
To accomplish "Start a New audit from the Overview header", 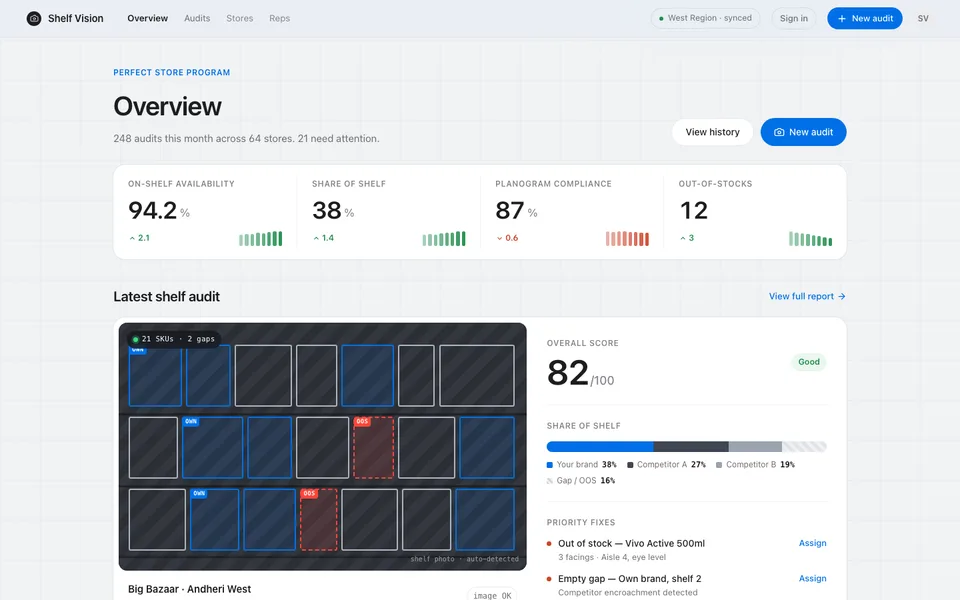I will click(x=803, y=132).
